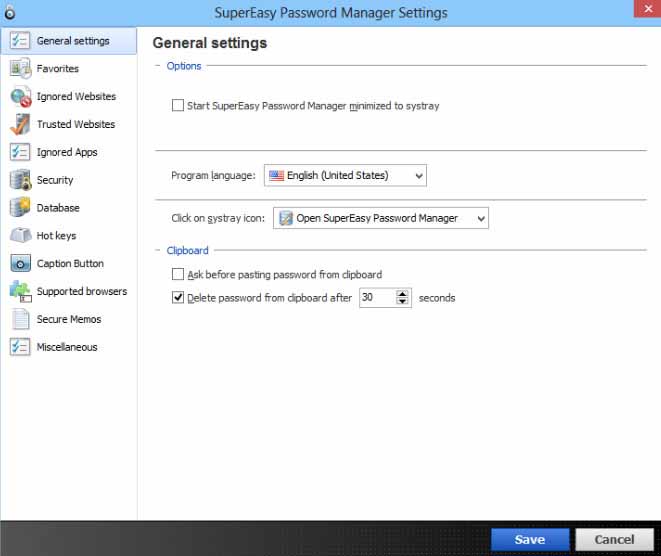Click the Ignored Apps checklist icon

point(20,152)
